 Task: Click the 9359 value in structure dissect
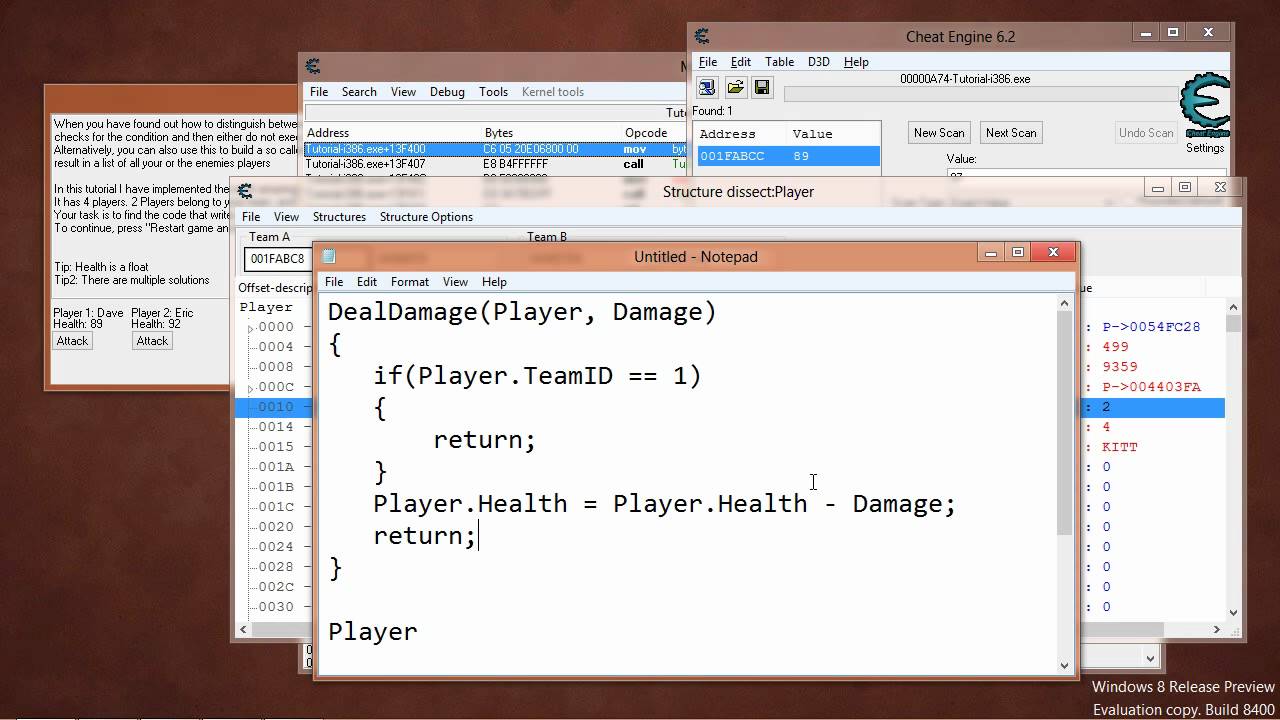click(1120, 367)
